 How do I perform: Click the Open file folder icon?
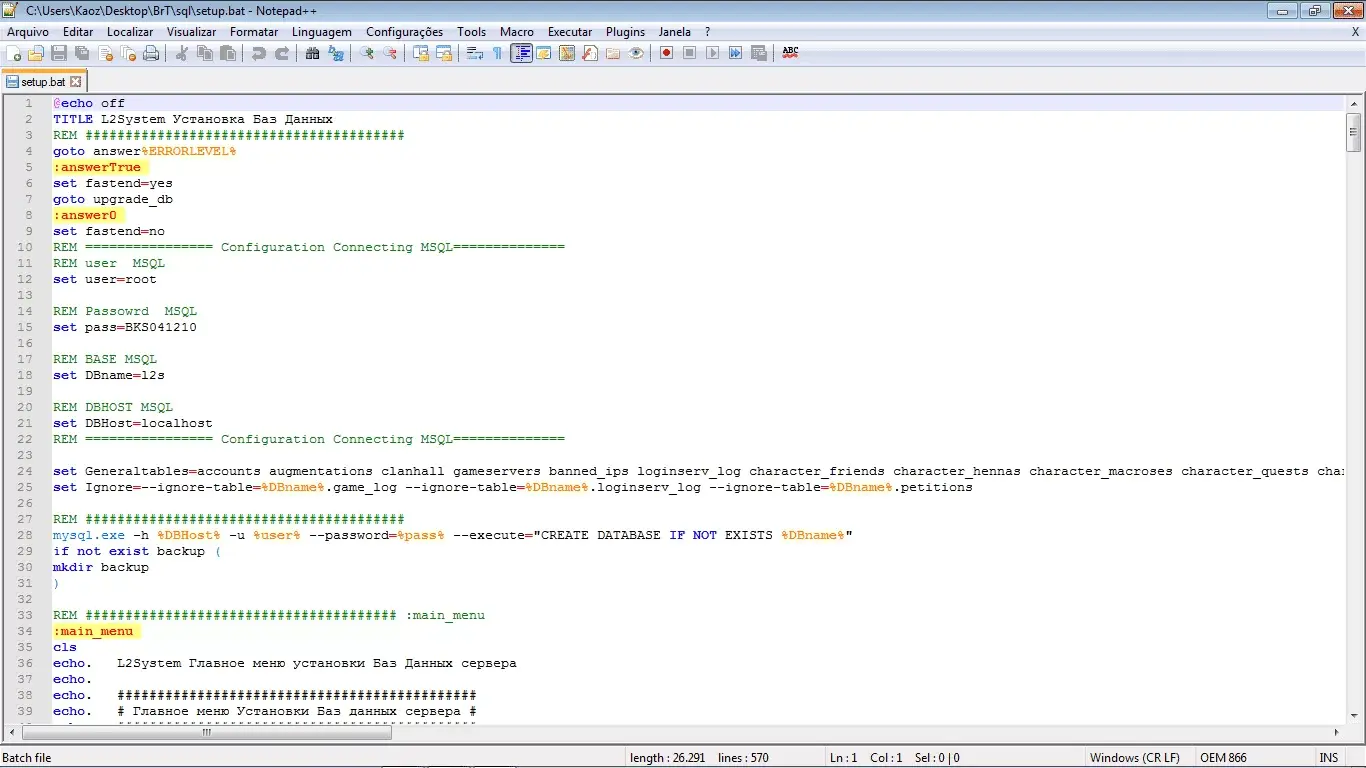36,53
